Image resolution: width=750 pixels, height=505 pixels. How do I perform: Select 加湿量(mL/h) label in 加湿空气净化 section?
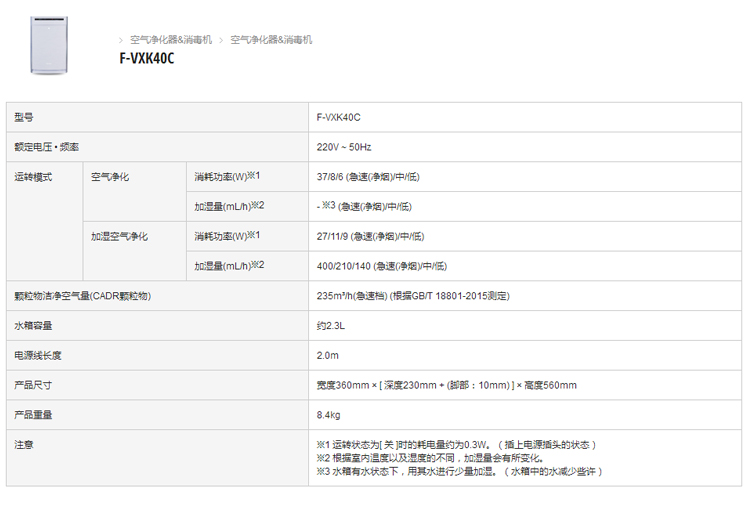[x=229, y=265]
